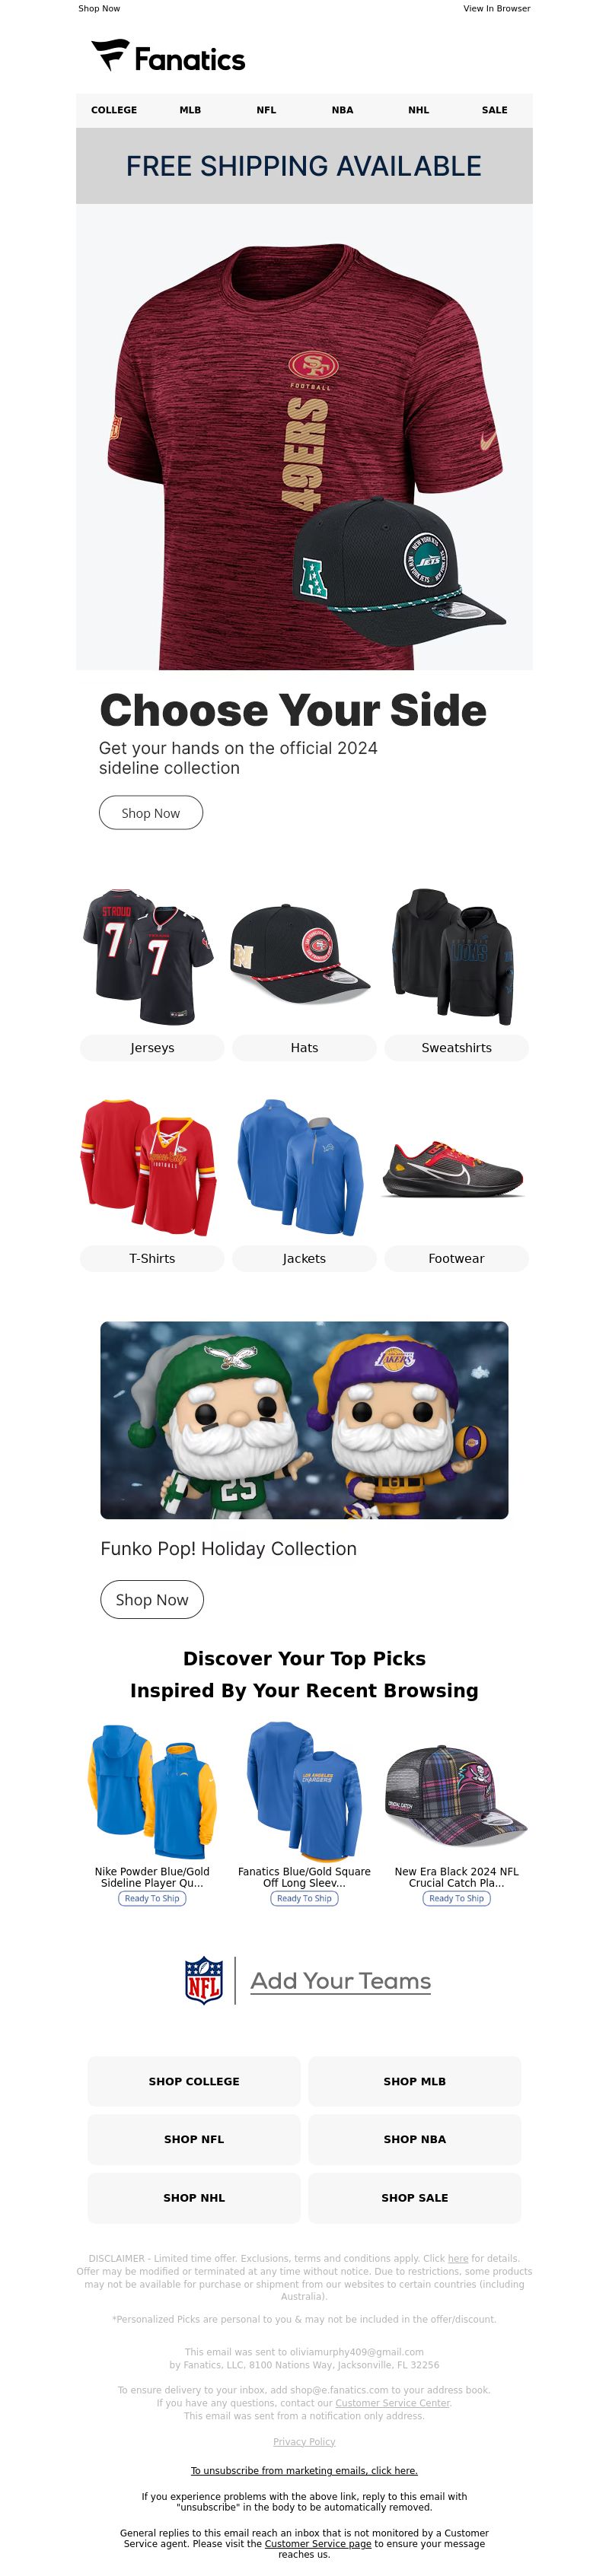Image resolution: width=609 pixels, height=2576 pixels.
Task: Open the View In Browser link
Action: point(497,8)
